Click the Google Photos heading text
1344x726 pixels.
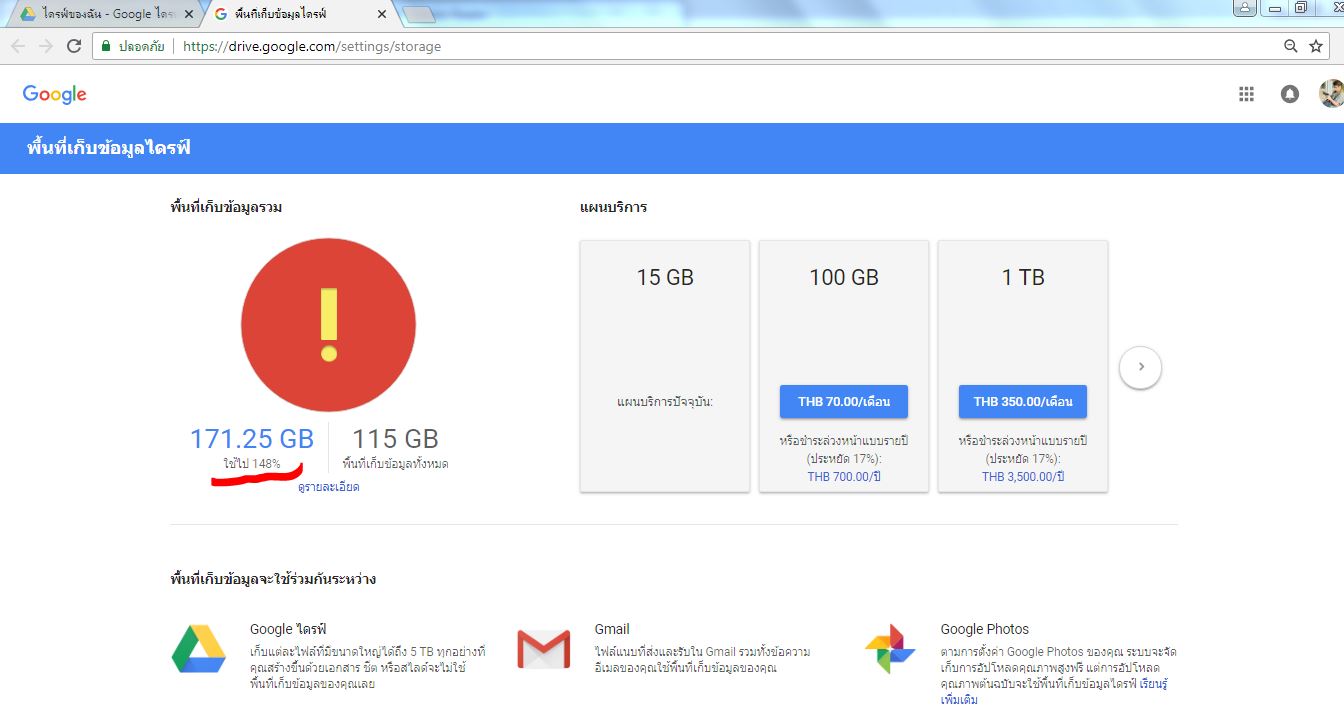985,629
